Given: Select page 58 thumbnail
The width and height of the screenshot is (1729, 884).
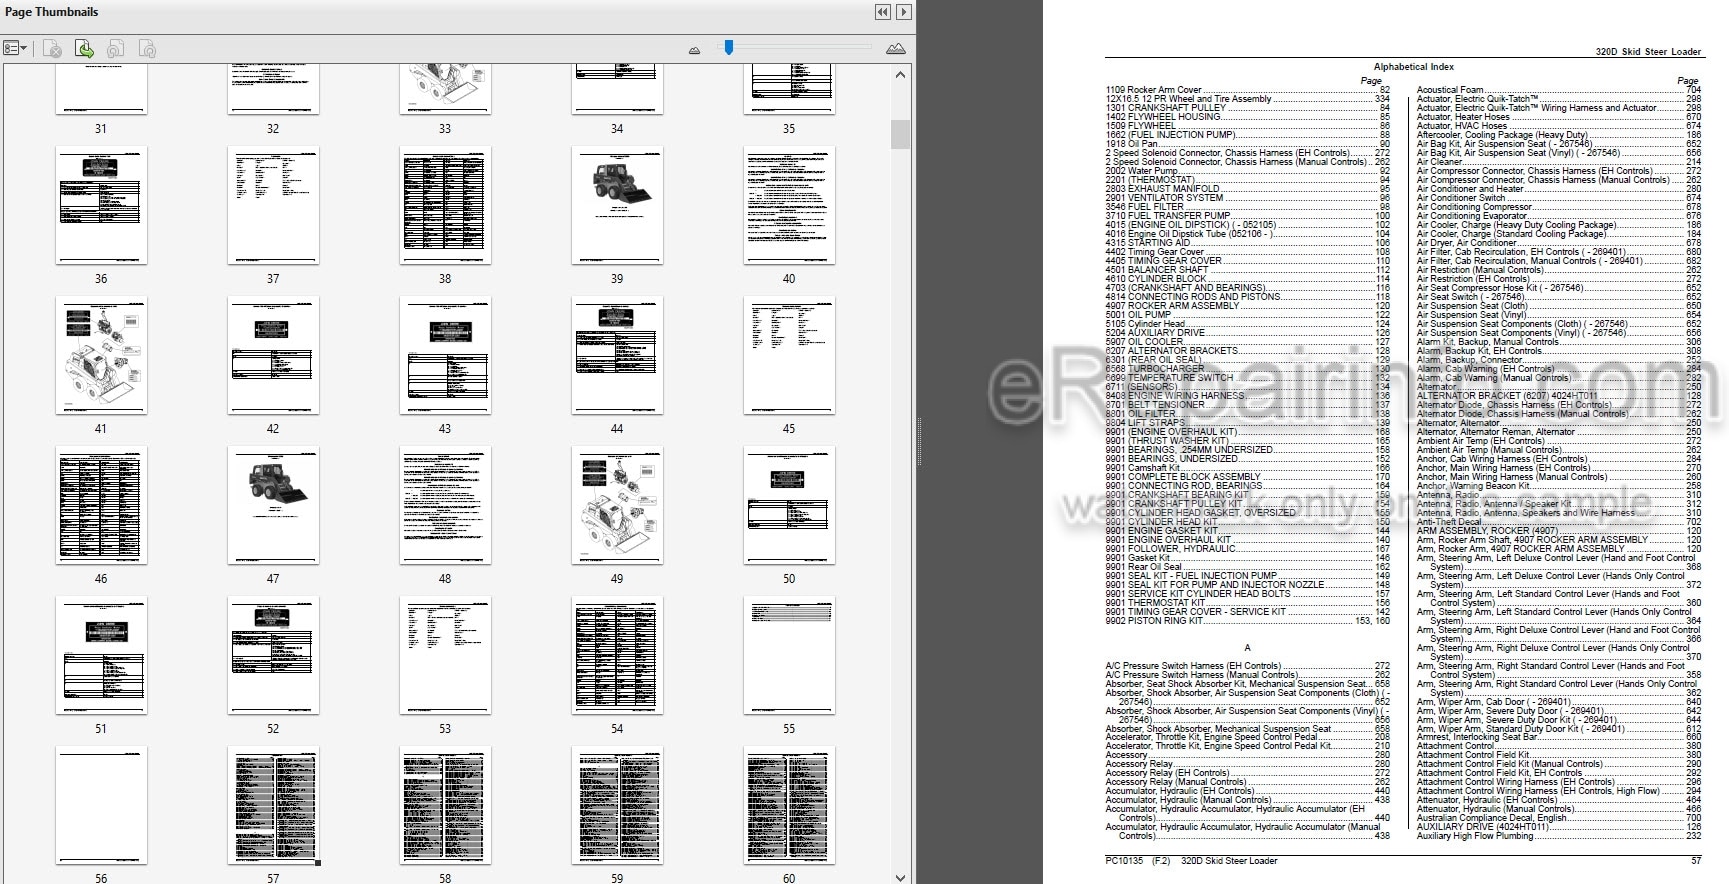Looking at the screenshot, I should [445, 805].
